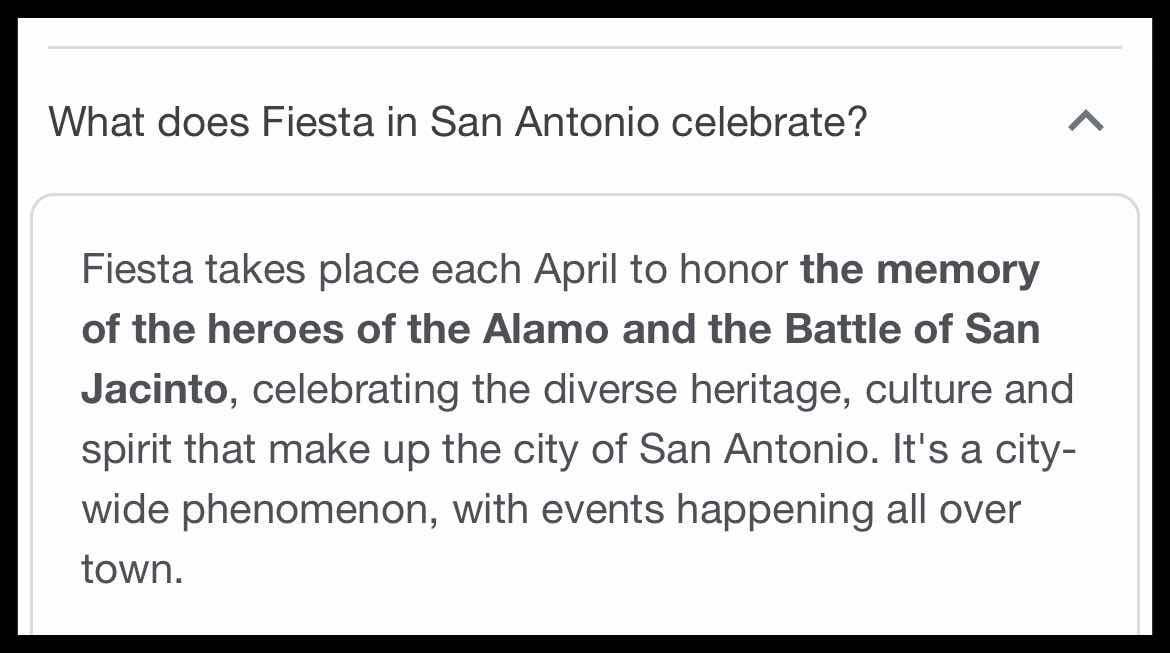Image resolution: width=1170 pixels, height=653 pixels.
Task: Collapse the Fiesta question with the up chevron
Action: [1086, 121]
